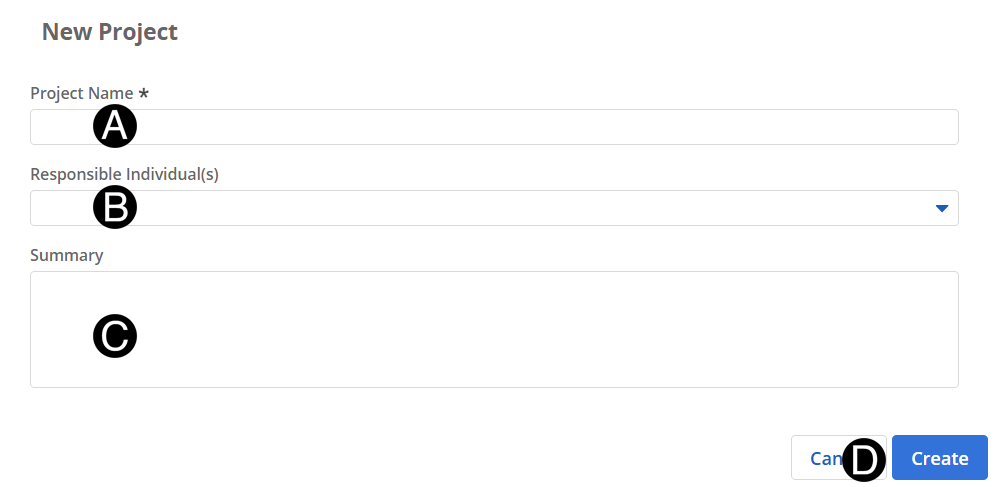Dismiss the form using the Cancel button
This screenshot has width=997, height=487.
819,458
